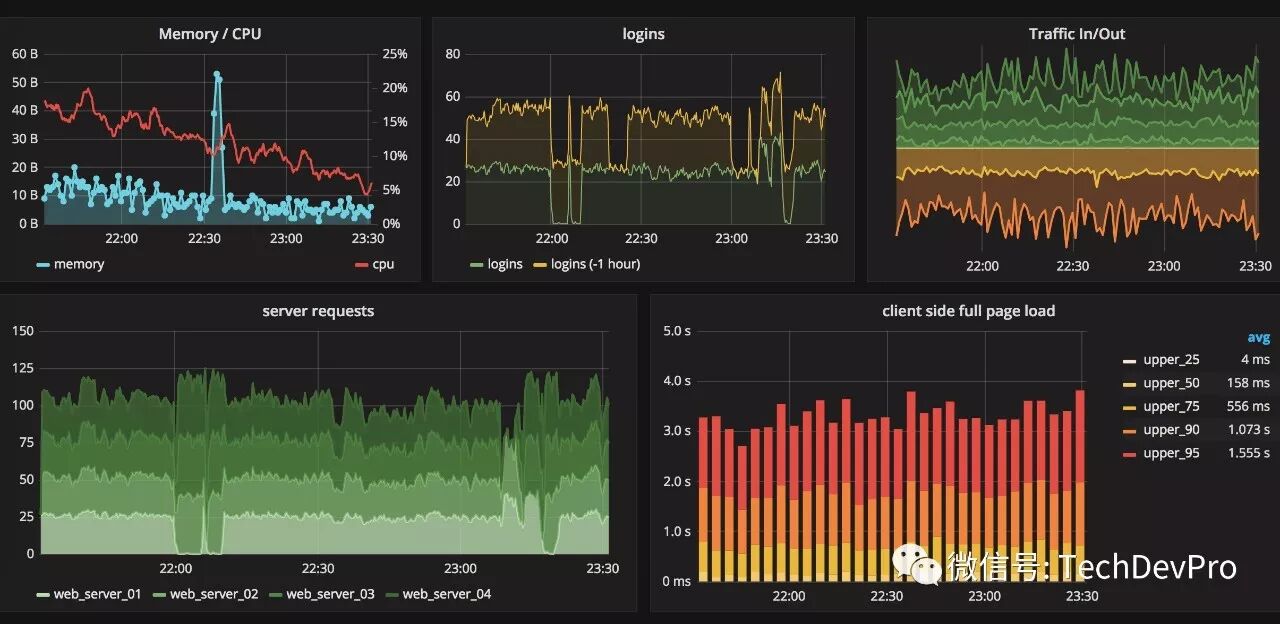Screen dimensions: 1280x624
Task: Open the server requests panel title
Action: pos(318,311)
